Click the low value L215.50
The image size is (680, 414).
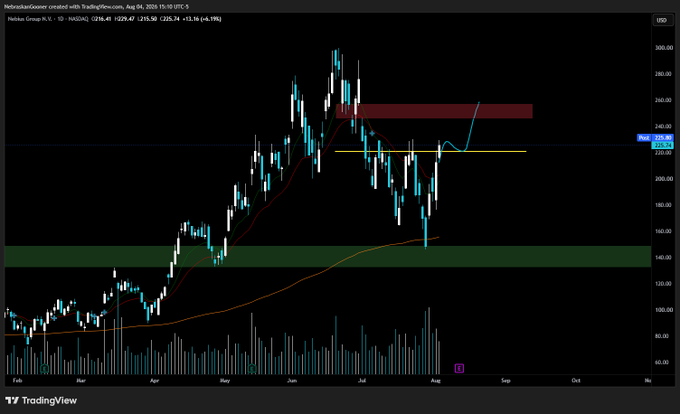(147, 19)
